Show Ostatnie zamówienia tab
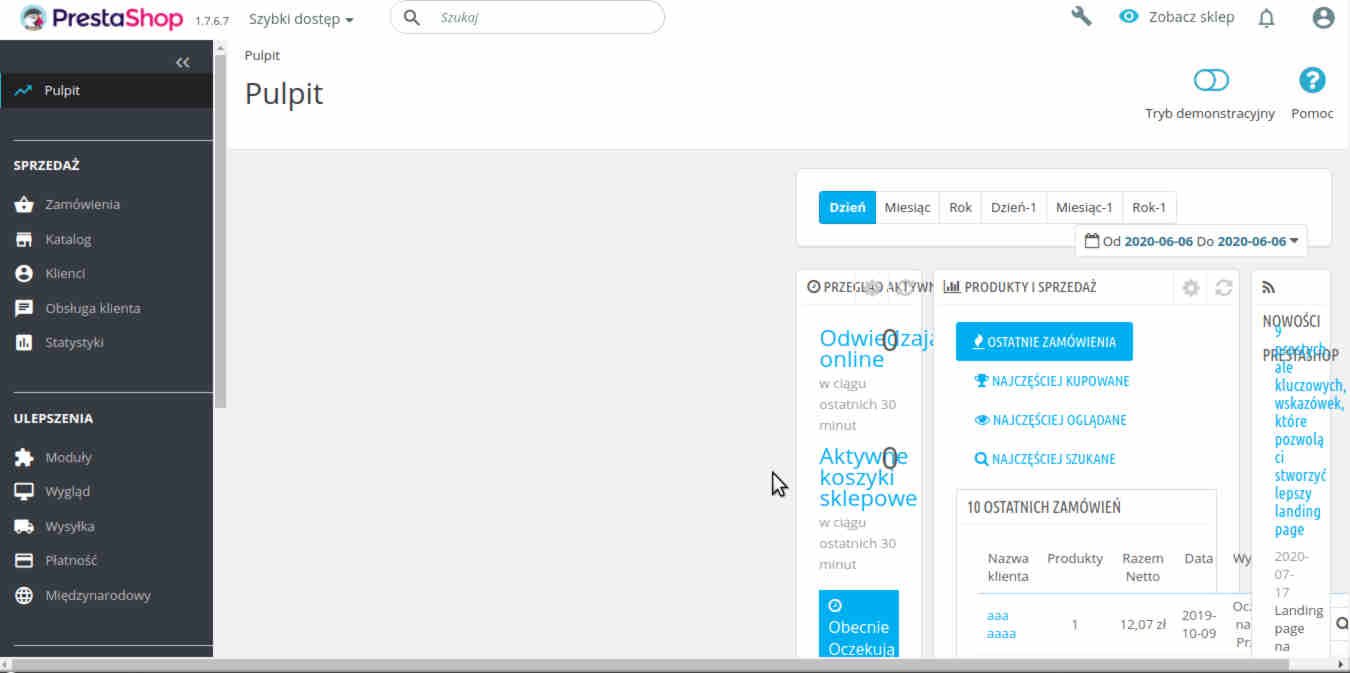 (x=1044, y=341)
